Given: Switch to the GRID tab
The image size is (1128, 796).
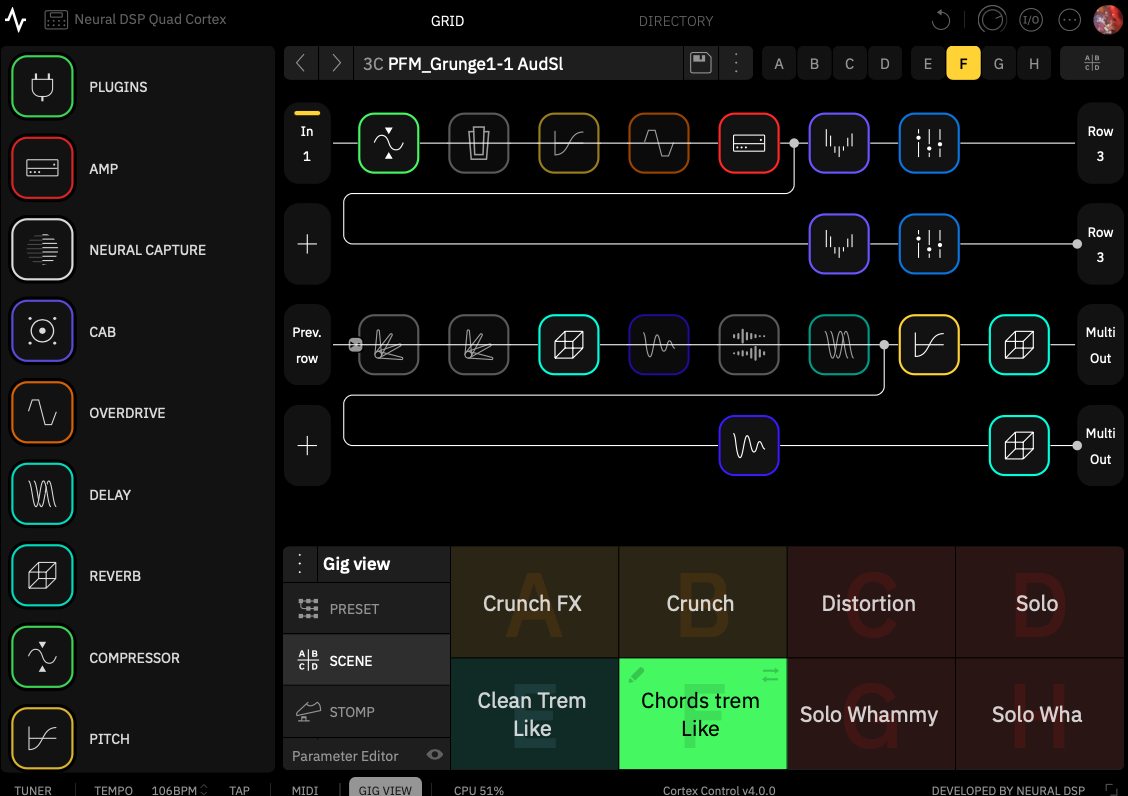Looking at the screenshot, I should (447, 21).
